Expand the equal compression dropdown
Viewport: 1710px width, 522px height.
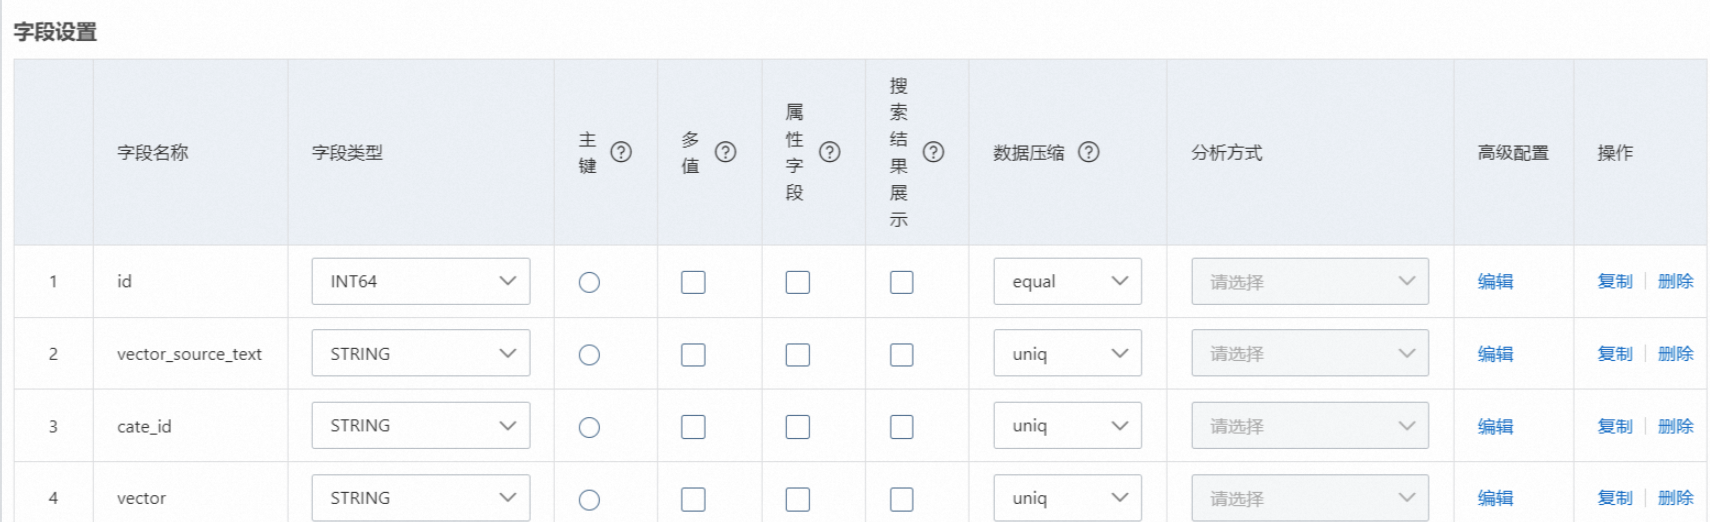pyautogui.click(x=1067, y=282)
